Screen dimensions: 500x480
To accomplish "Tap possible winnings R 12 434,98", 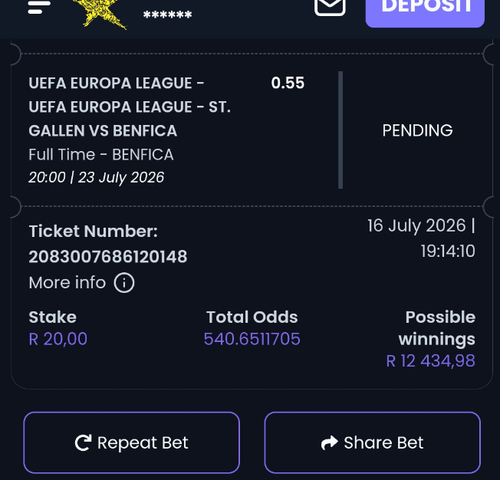I will coord(430,361).
